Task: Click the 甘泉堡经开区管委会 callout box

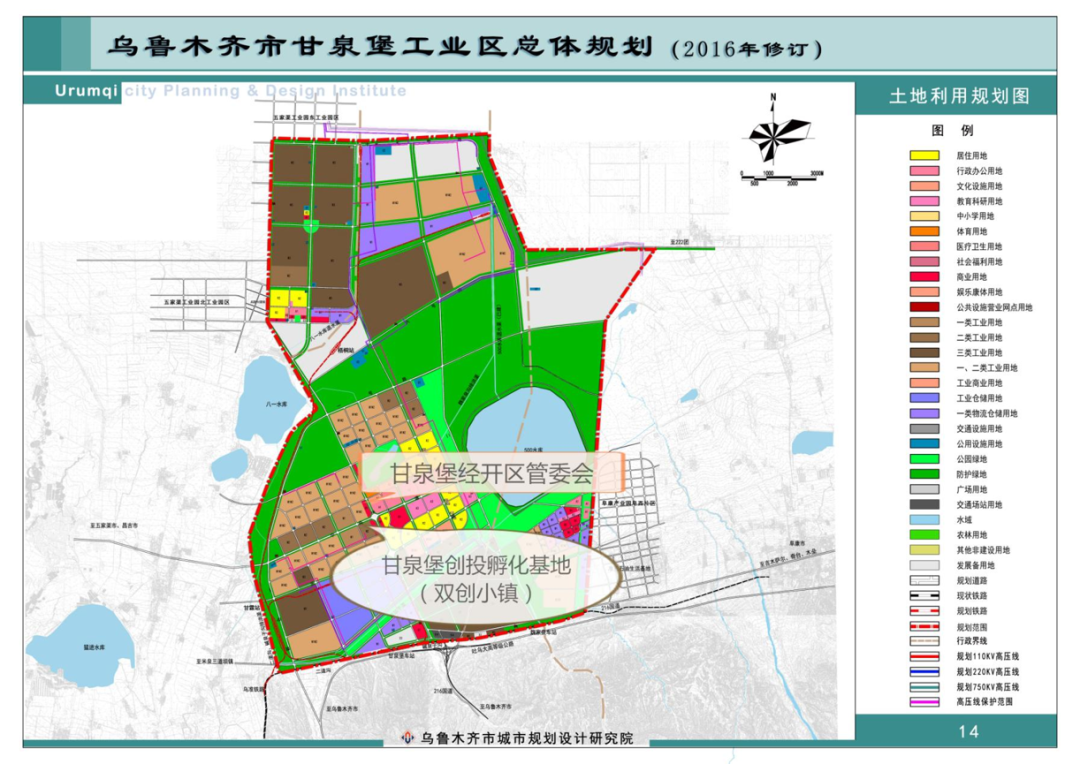Action: point(492,473)
